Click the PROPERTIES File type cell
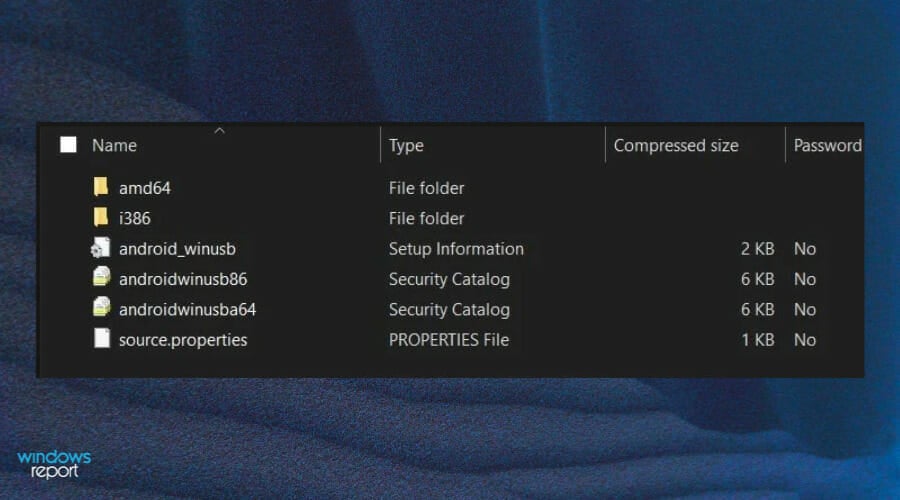The width and height of the screenshot is (900, 500). click(x=449, y=340)
